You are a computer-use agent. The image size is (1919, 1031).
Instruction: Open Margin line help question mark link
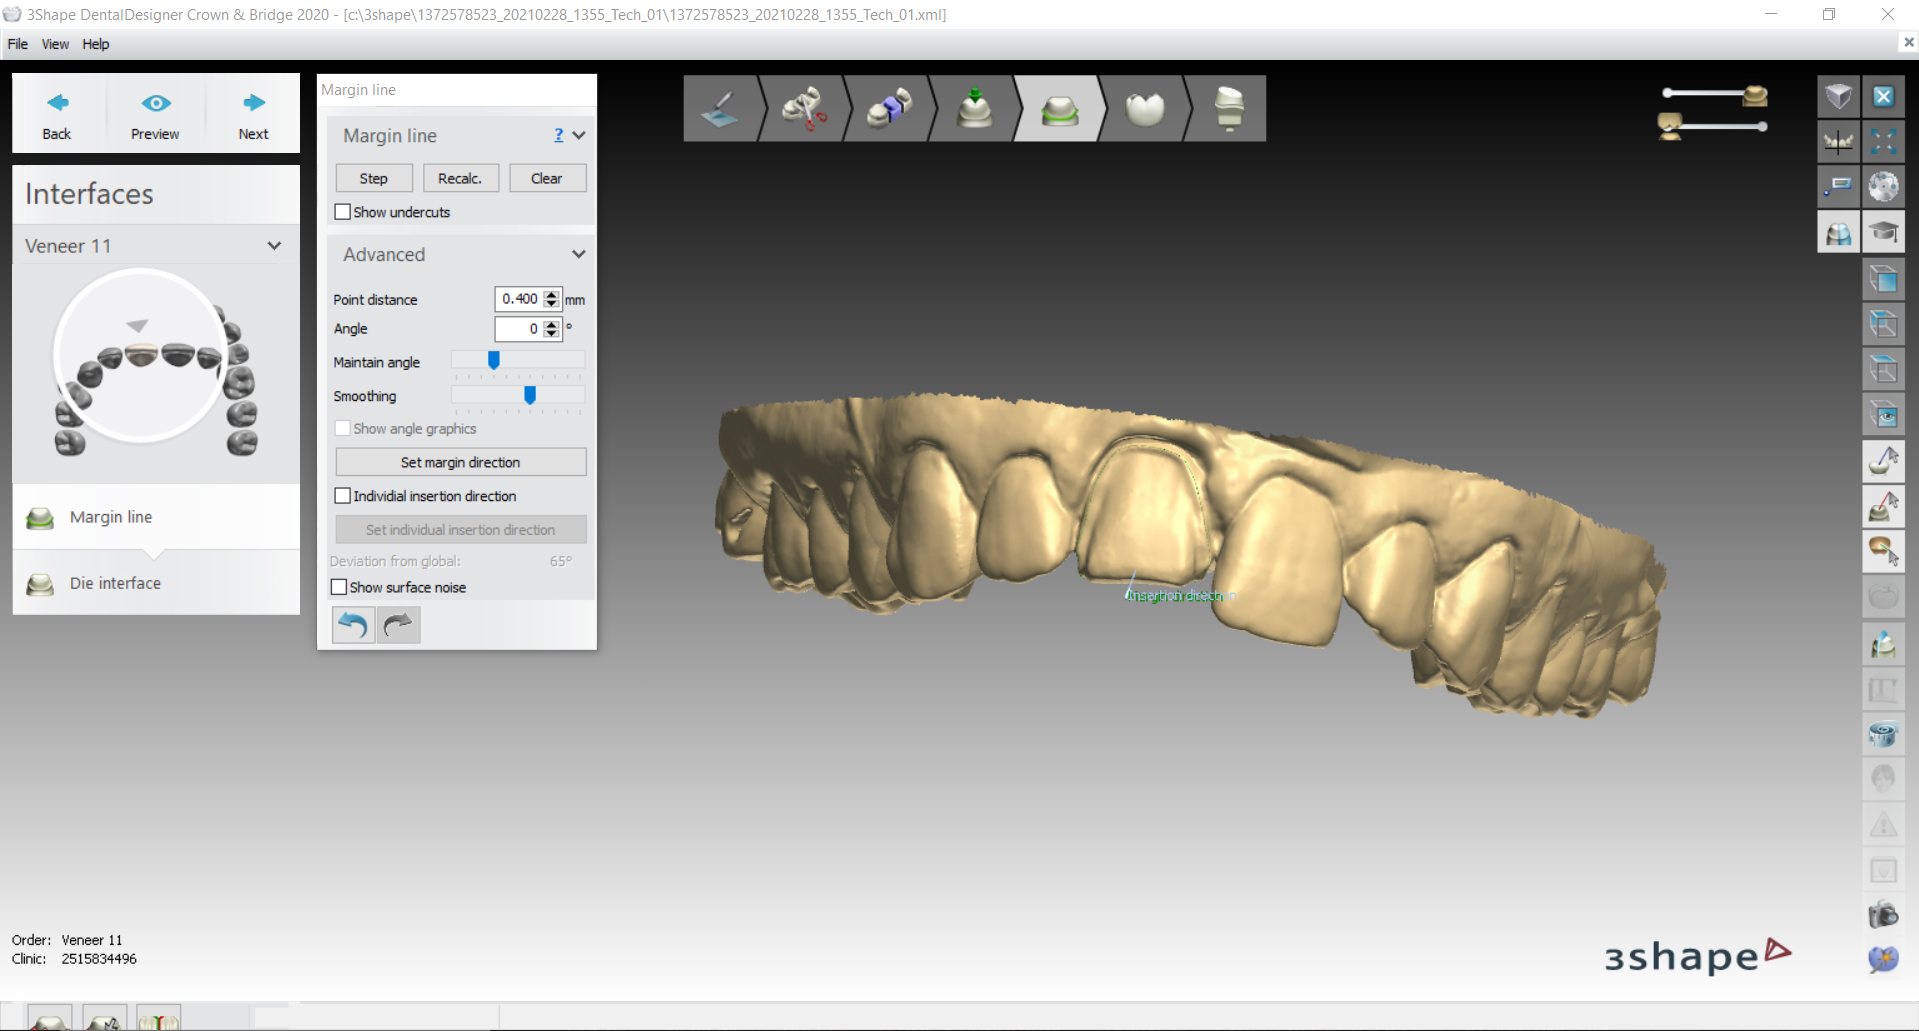click(559, 135)
